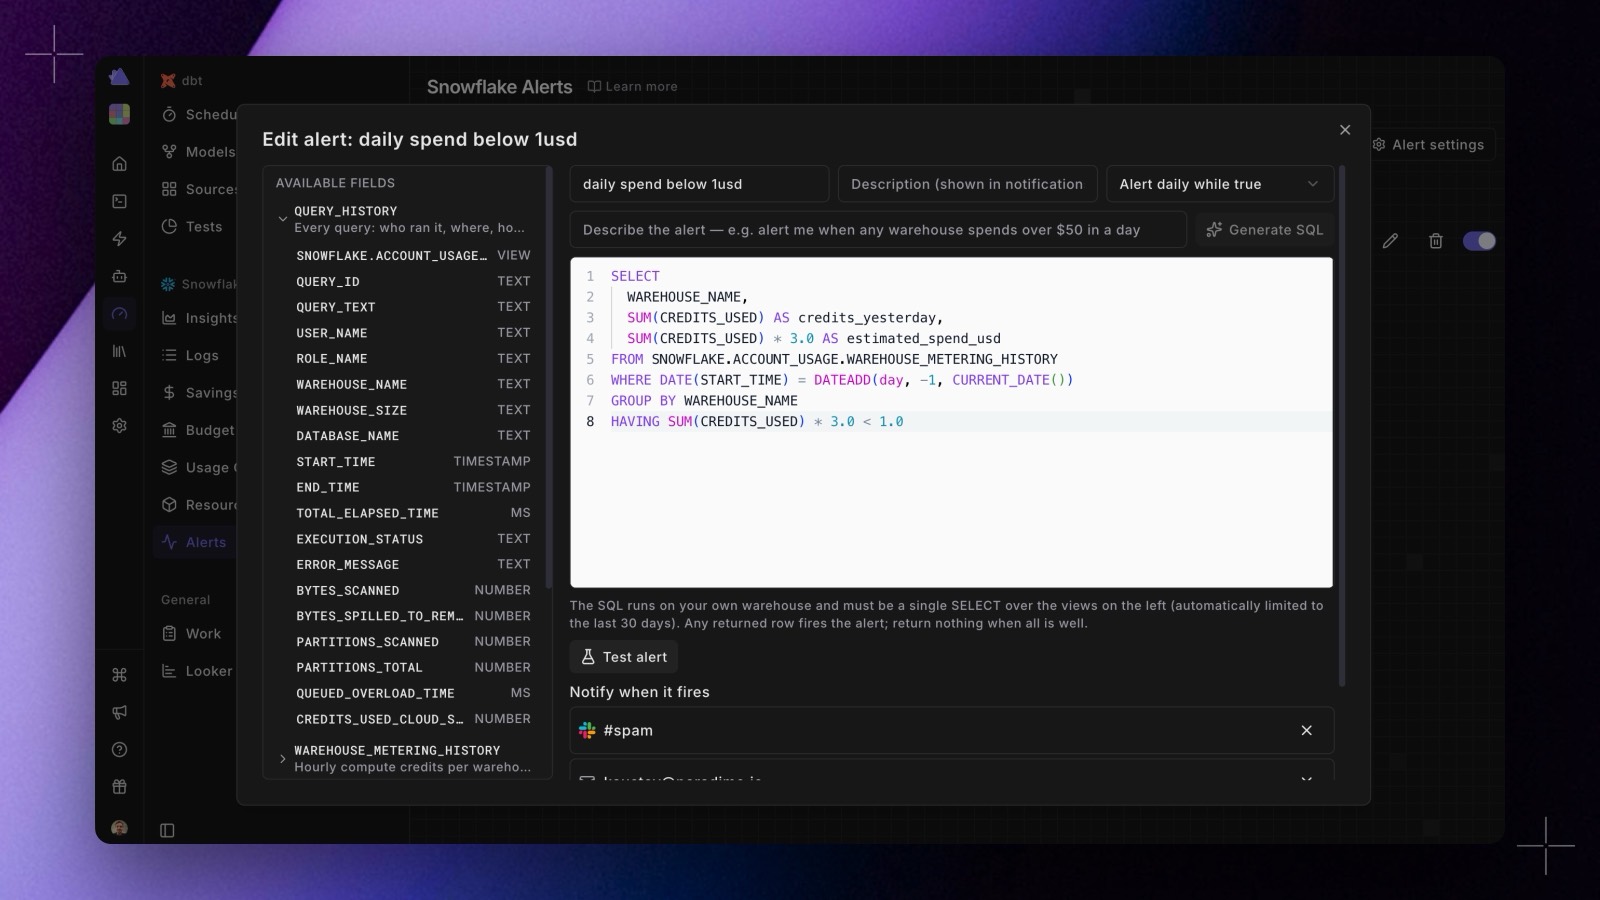Close the Edit alert dialog
The width and height of the screenshot is (1600, 900).
coord(1345,130)
